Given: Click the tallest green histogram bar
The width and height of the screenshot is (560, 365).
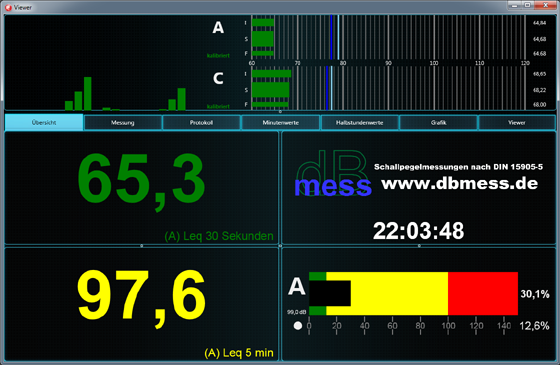Looking at the screenshot, I should point(88,94).
